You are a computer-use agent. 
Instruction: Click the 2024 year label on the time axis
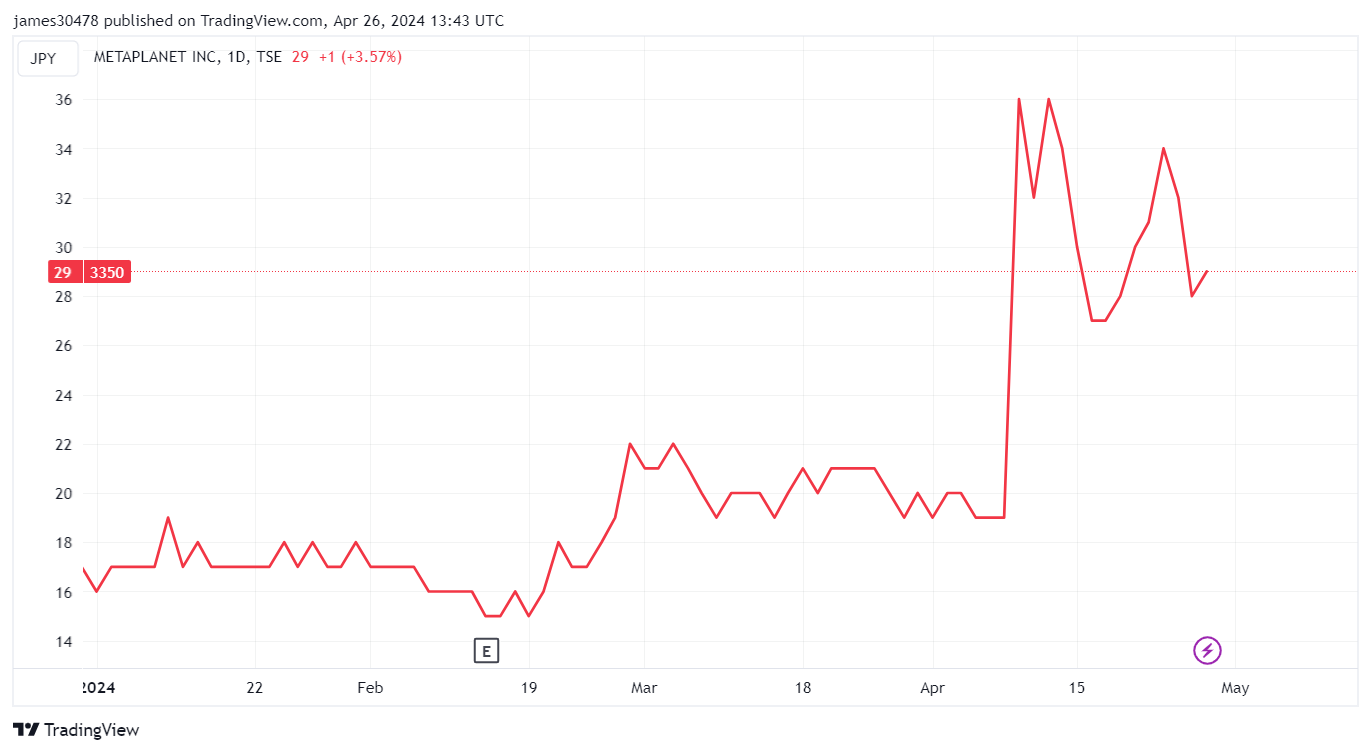[97, 688]
